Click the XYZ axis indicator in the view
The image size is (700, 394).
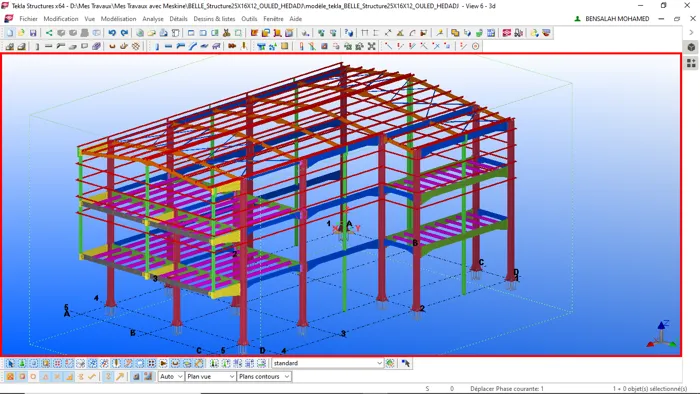[x=662, y=334]
